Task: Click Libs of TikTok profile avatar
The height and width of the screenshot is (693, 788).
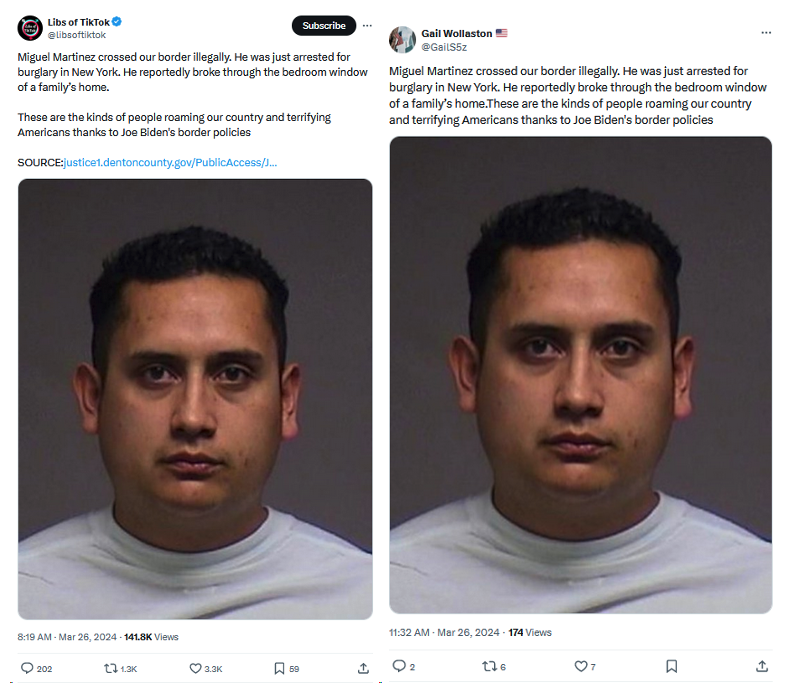Action: tap(30, 28)
